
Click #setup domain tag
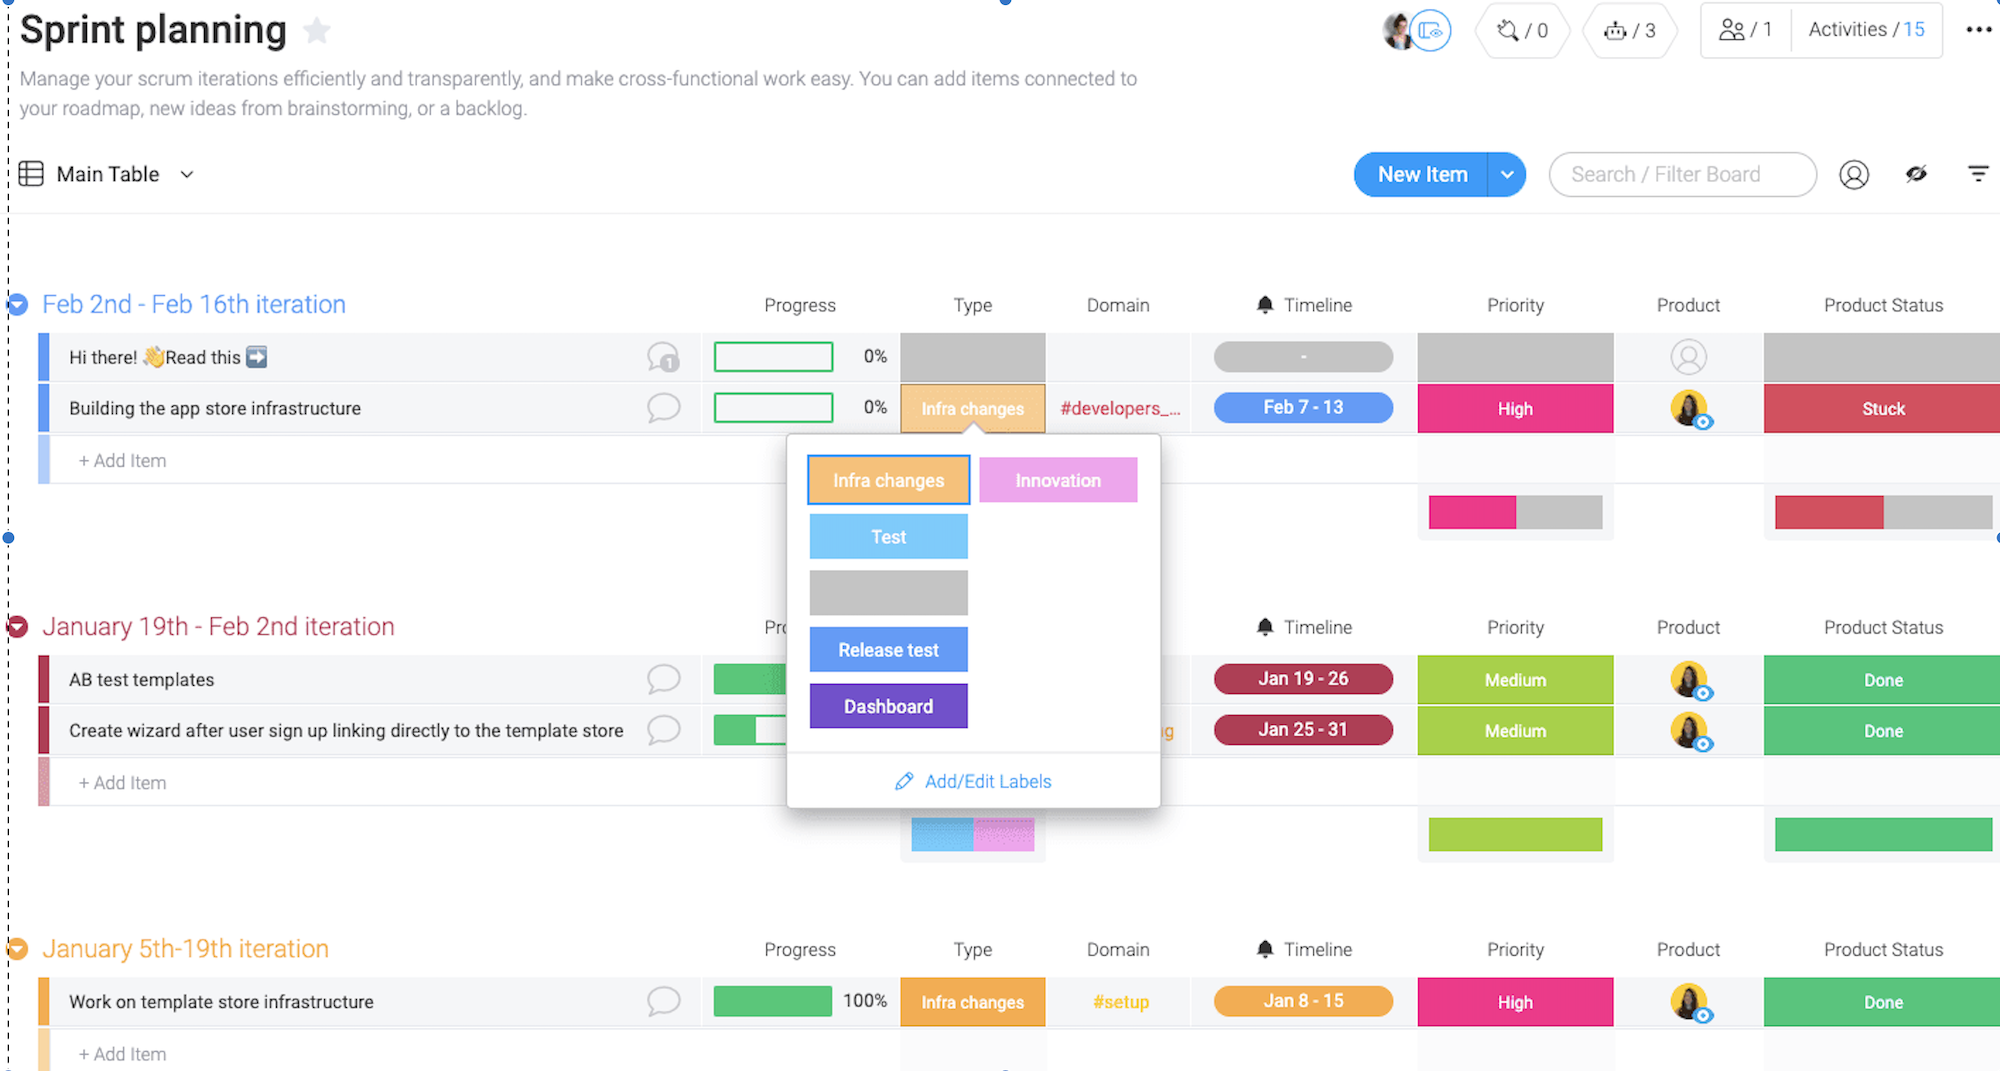click(1120, 1002)
